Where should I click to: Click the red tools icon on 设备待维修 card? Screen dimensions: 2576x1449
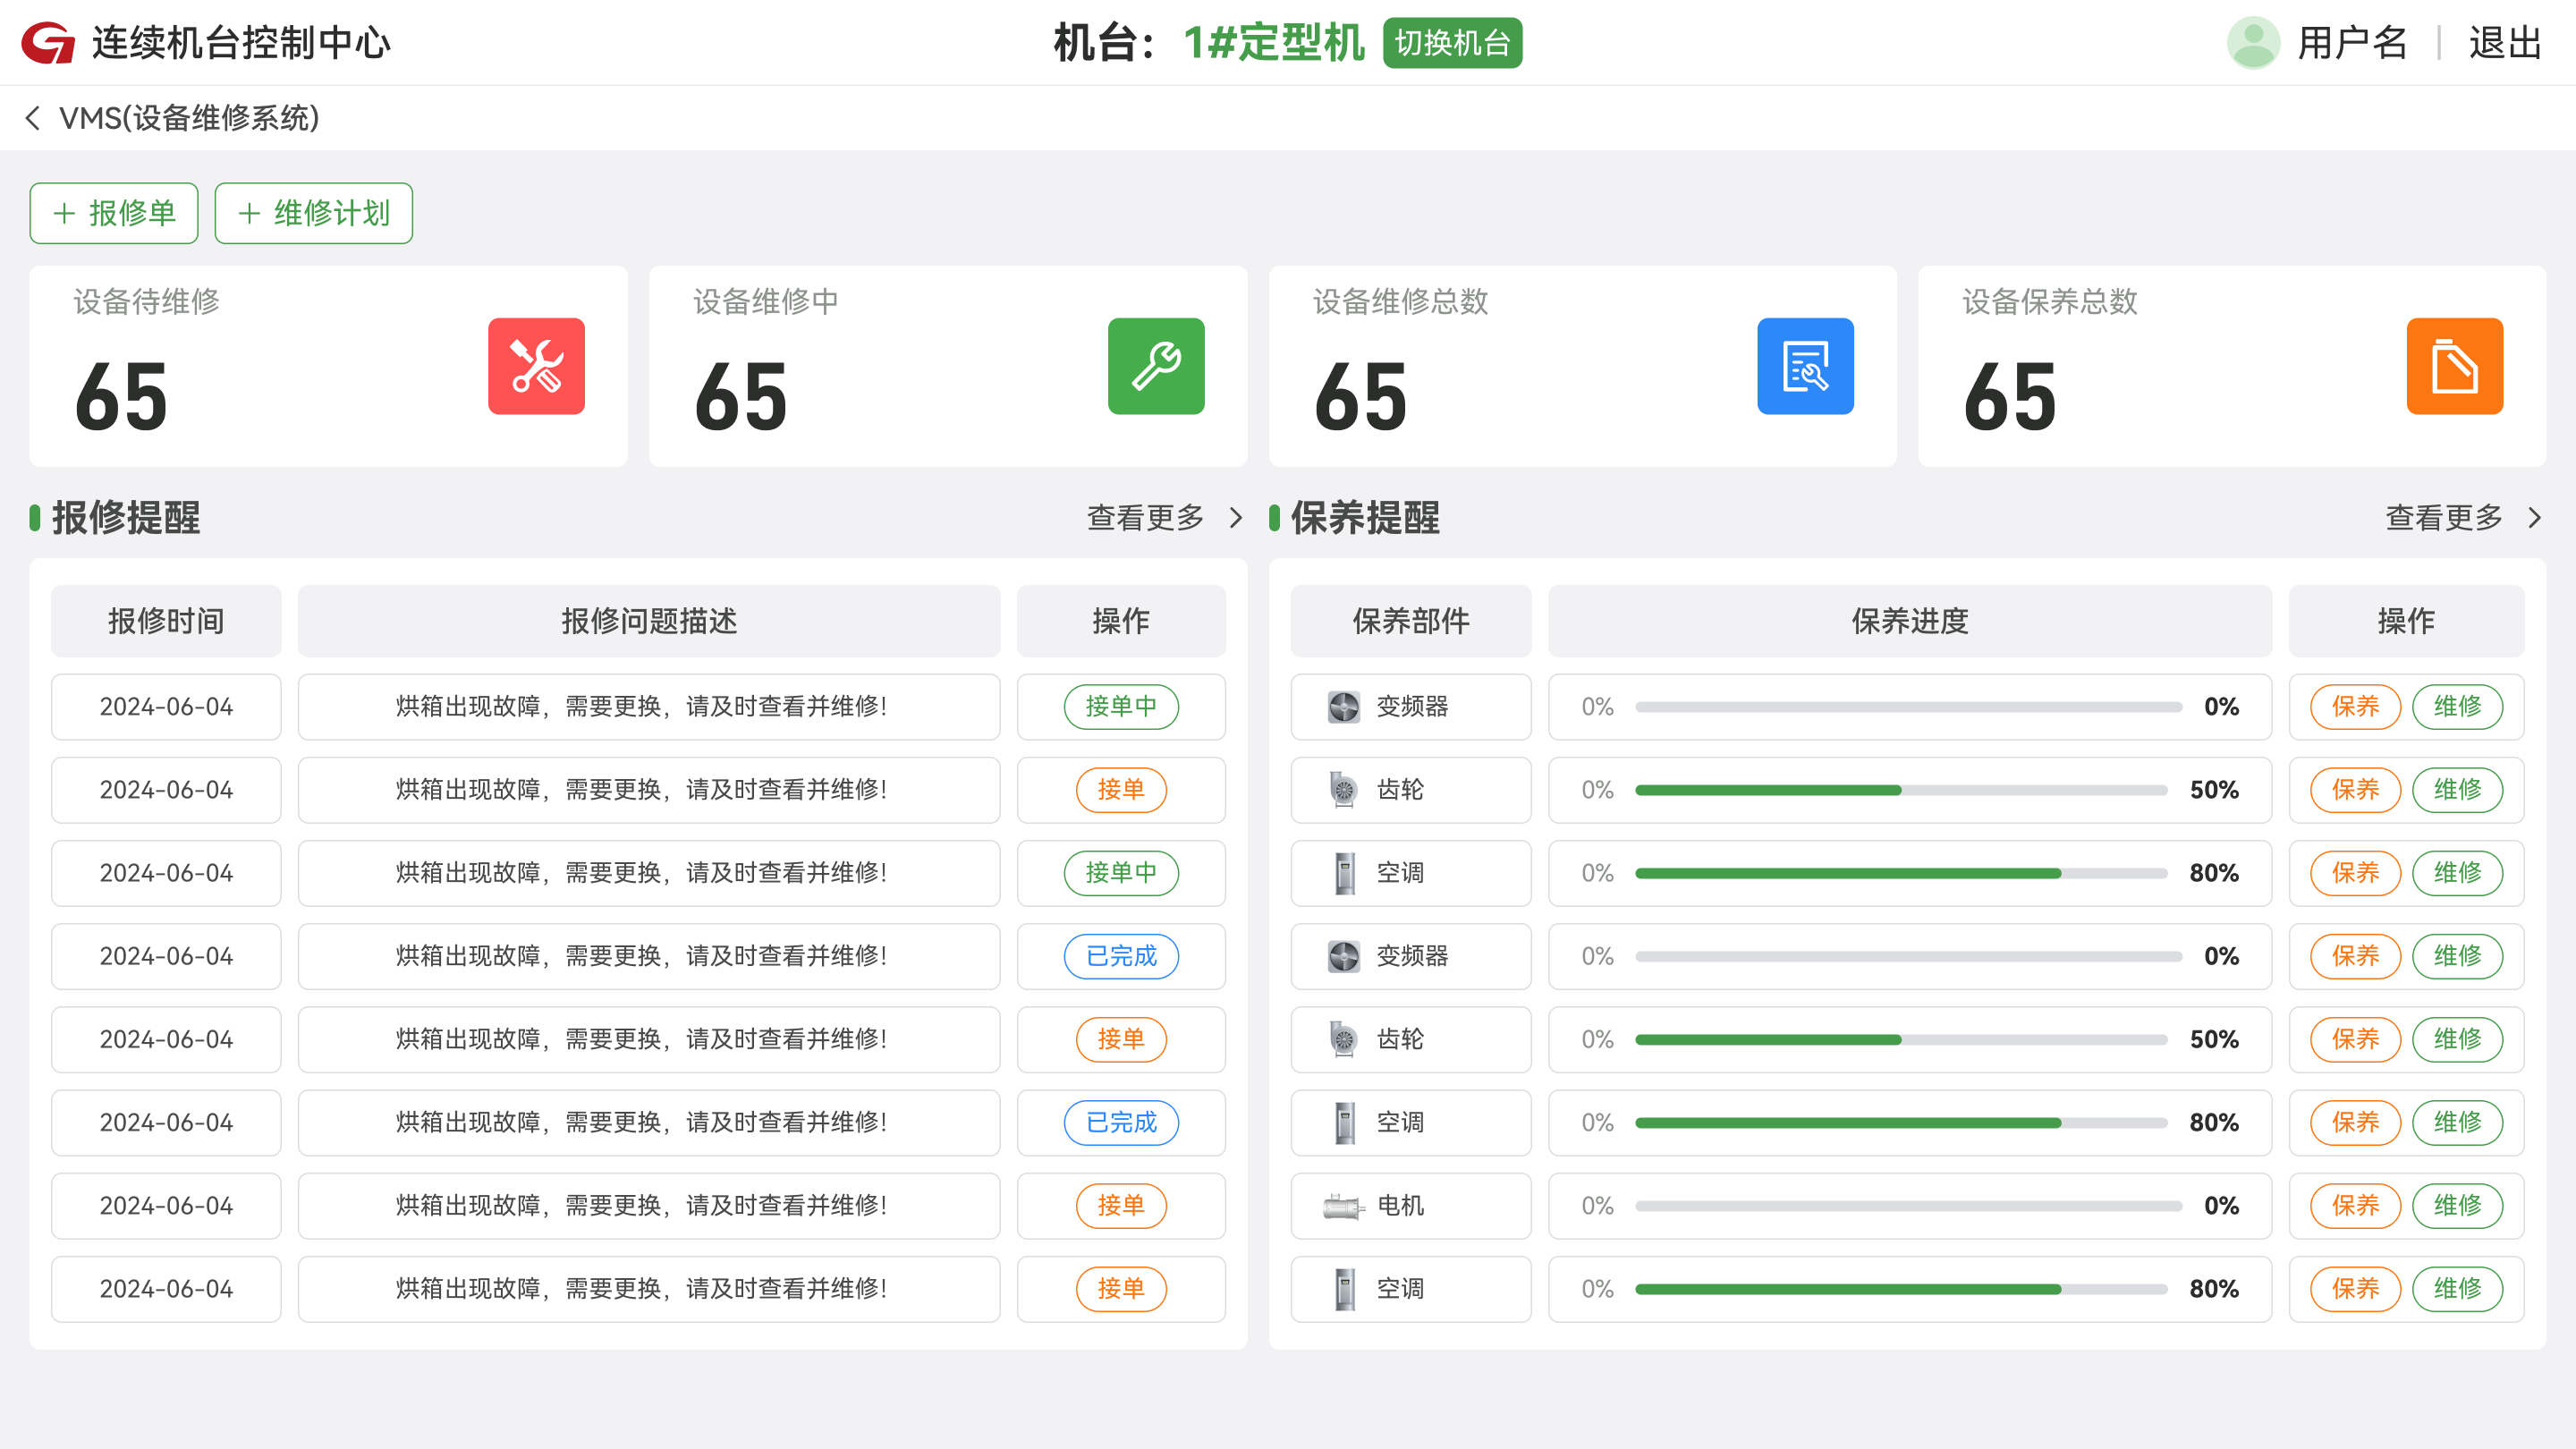pos(536,366)
